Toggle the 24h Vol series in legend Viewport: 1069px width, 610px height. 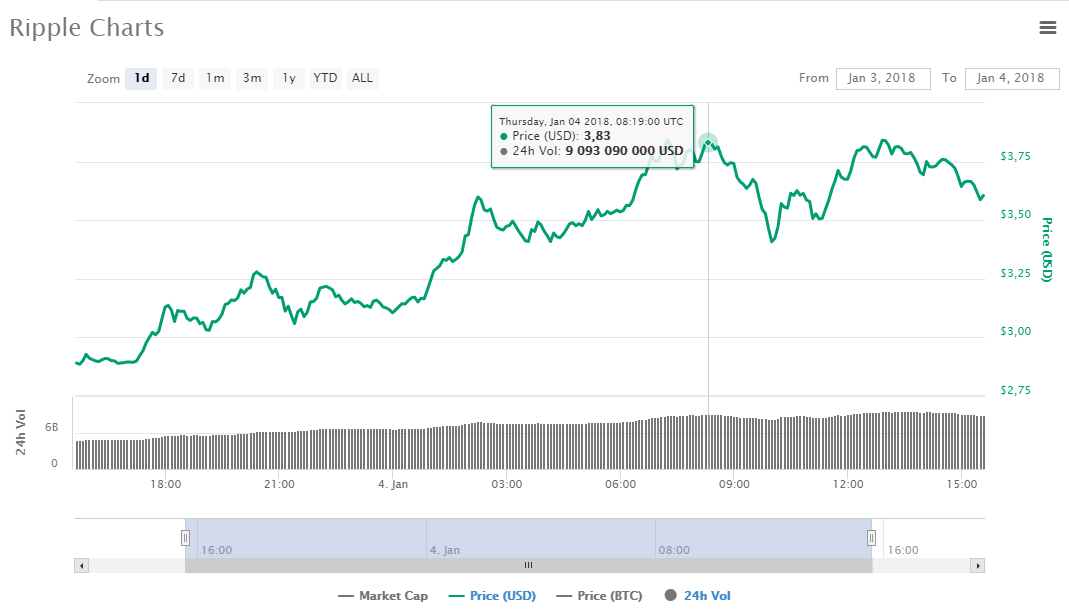(697, 596)
